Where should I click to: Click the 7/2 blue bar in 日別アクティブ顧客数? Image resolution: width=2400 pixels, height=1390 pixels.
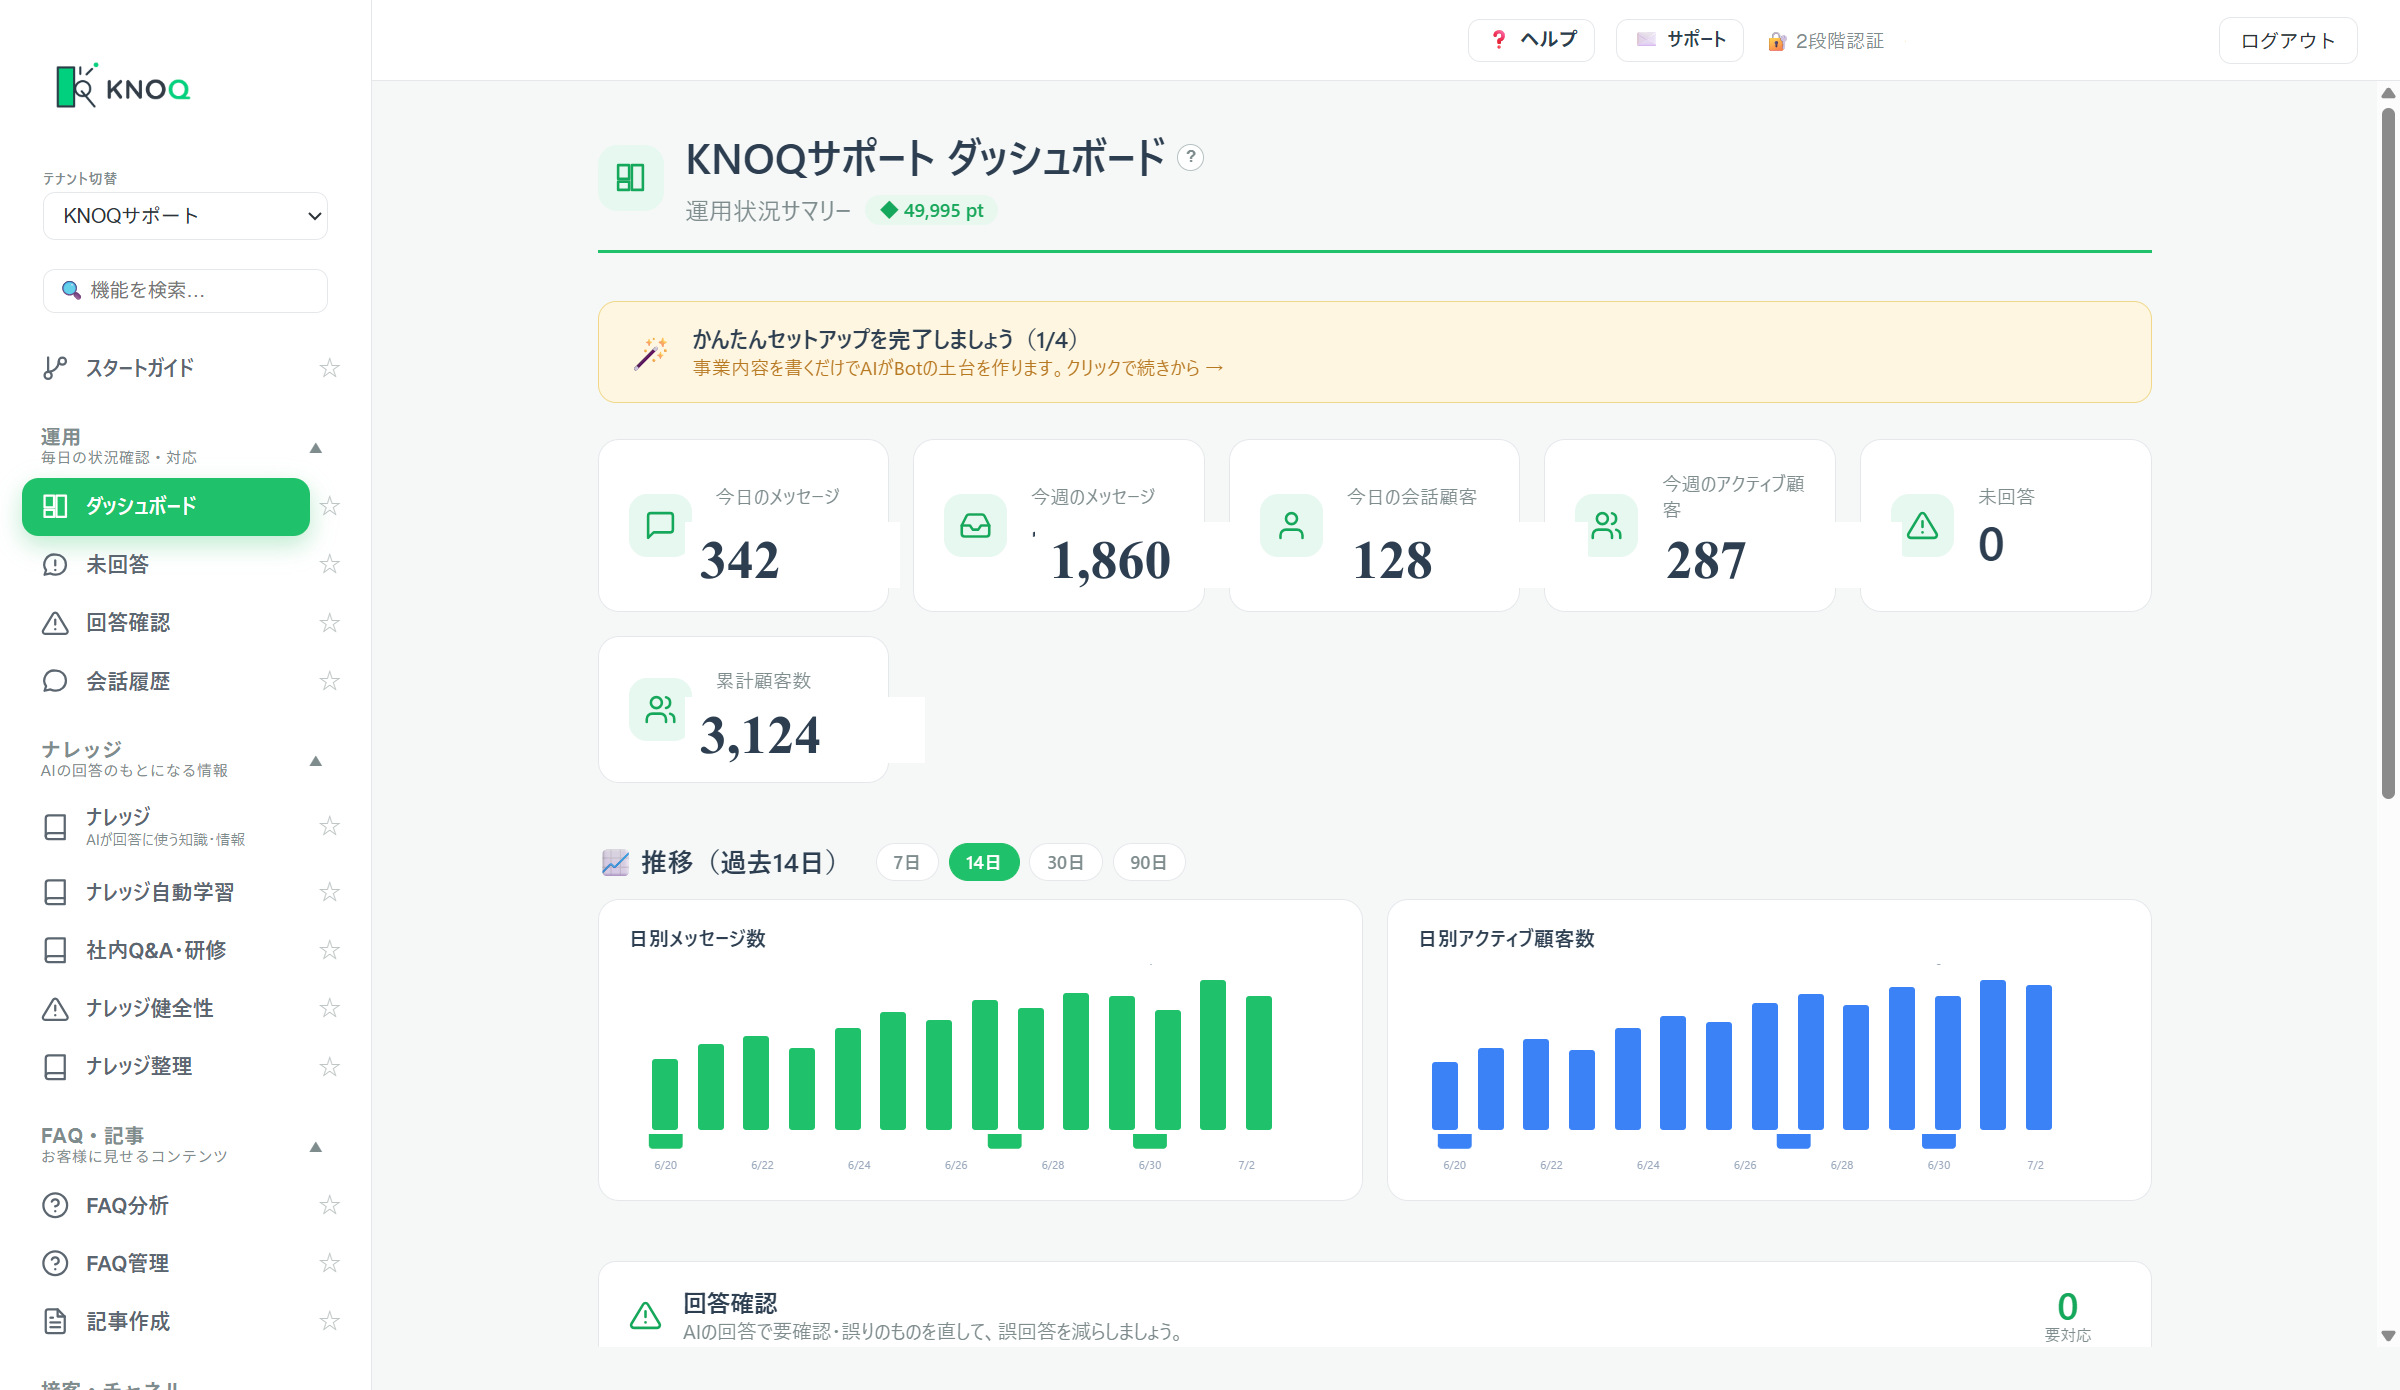tap(2038, 1058)
